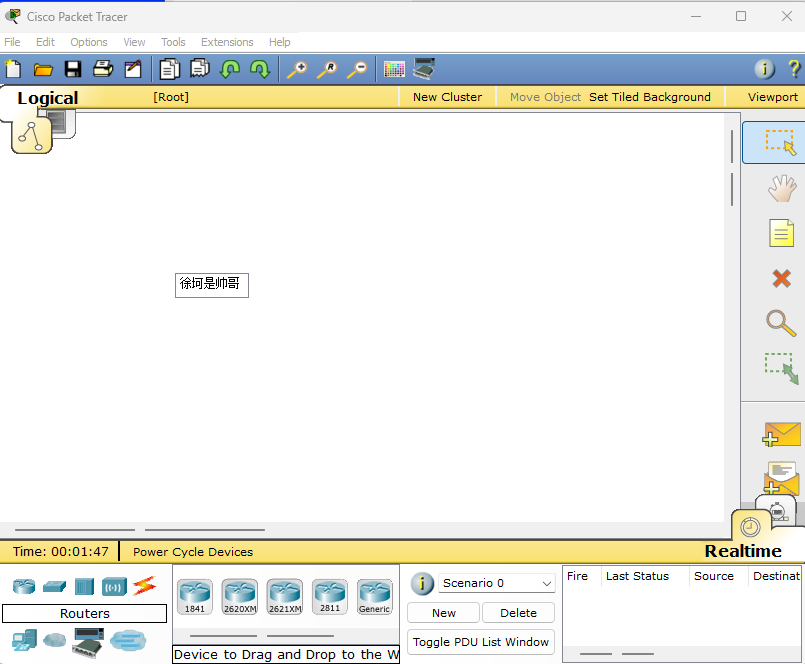Select Custom Made Devices icon
The image size is (805, 664).
[88, 642]
